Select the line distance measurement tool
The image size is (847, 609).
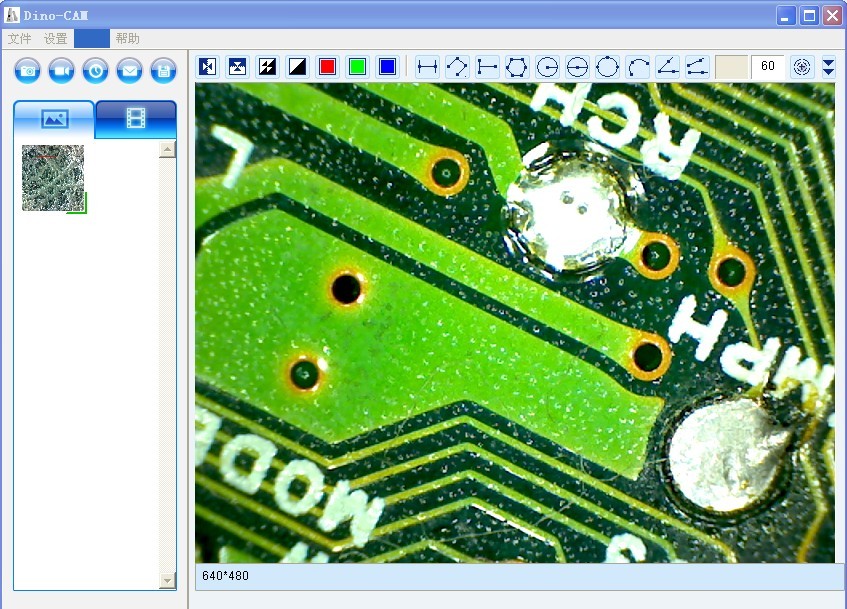tap(427, 67)
